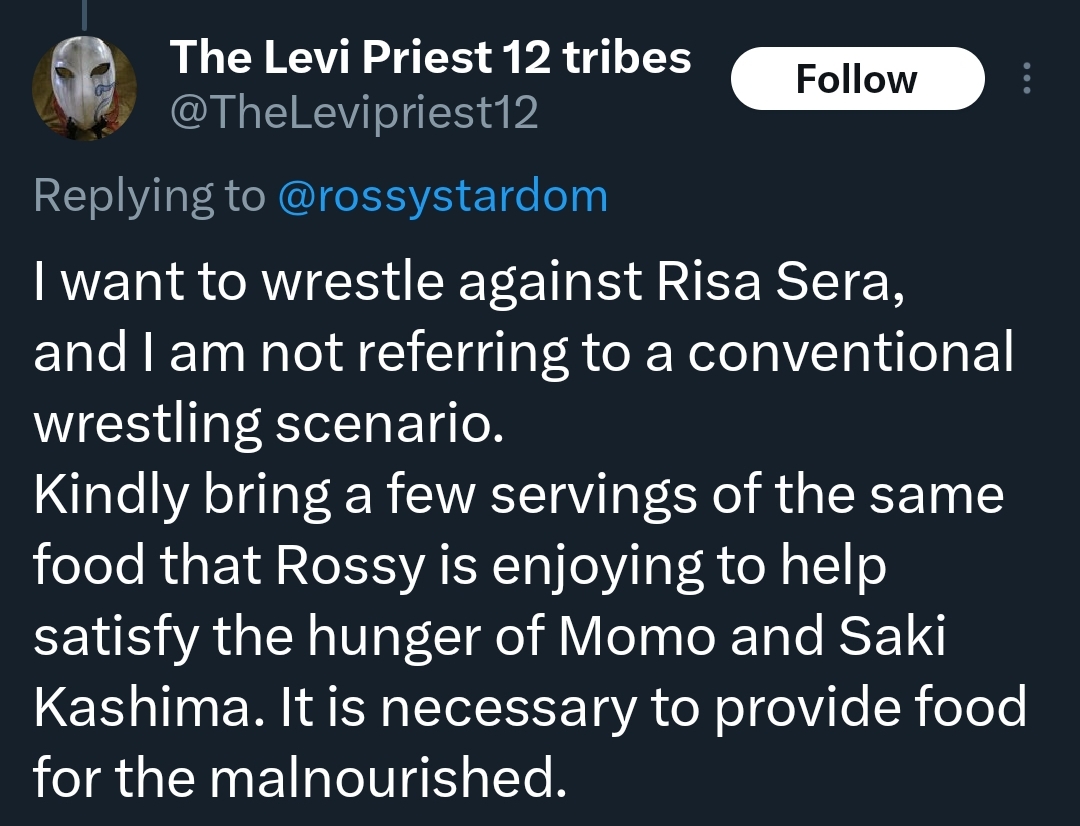Click the phrase 'wrestling scenario.' in the tweet
The image size is (1080, 826).
(x=269, y=423)
